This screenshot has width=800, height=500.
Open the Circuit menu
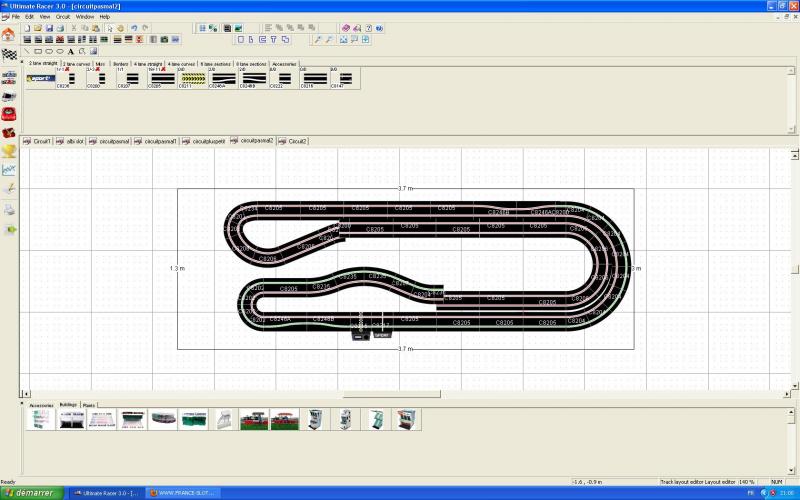click(63, 17)
